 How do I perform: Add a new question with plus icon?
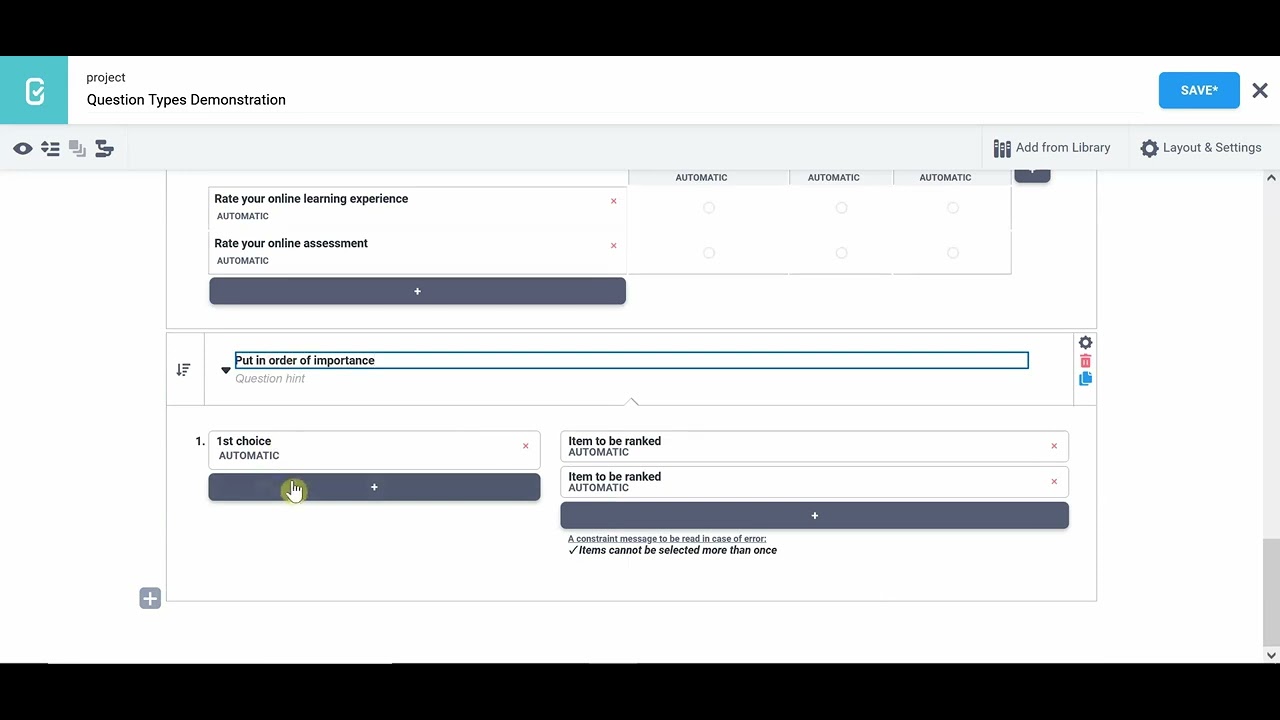pyautogui.click(x=150, y=599)
